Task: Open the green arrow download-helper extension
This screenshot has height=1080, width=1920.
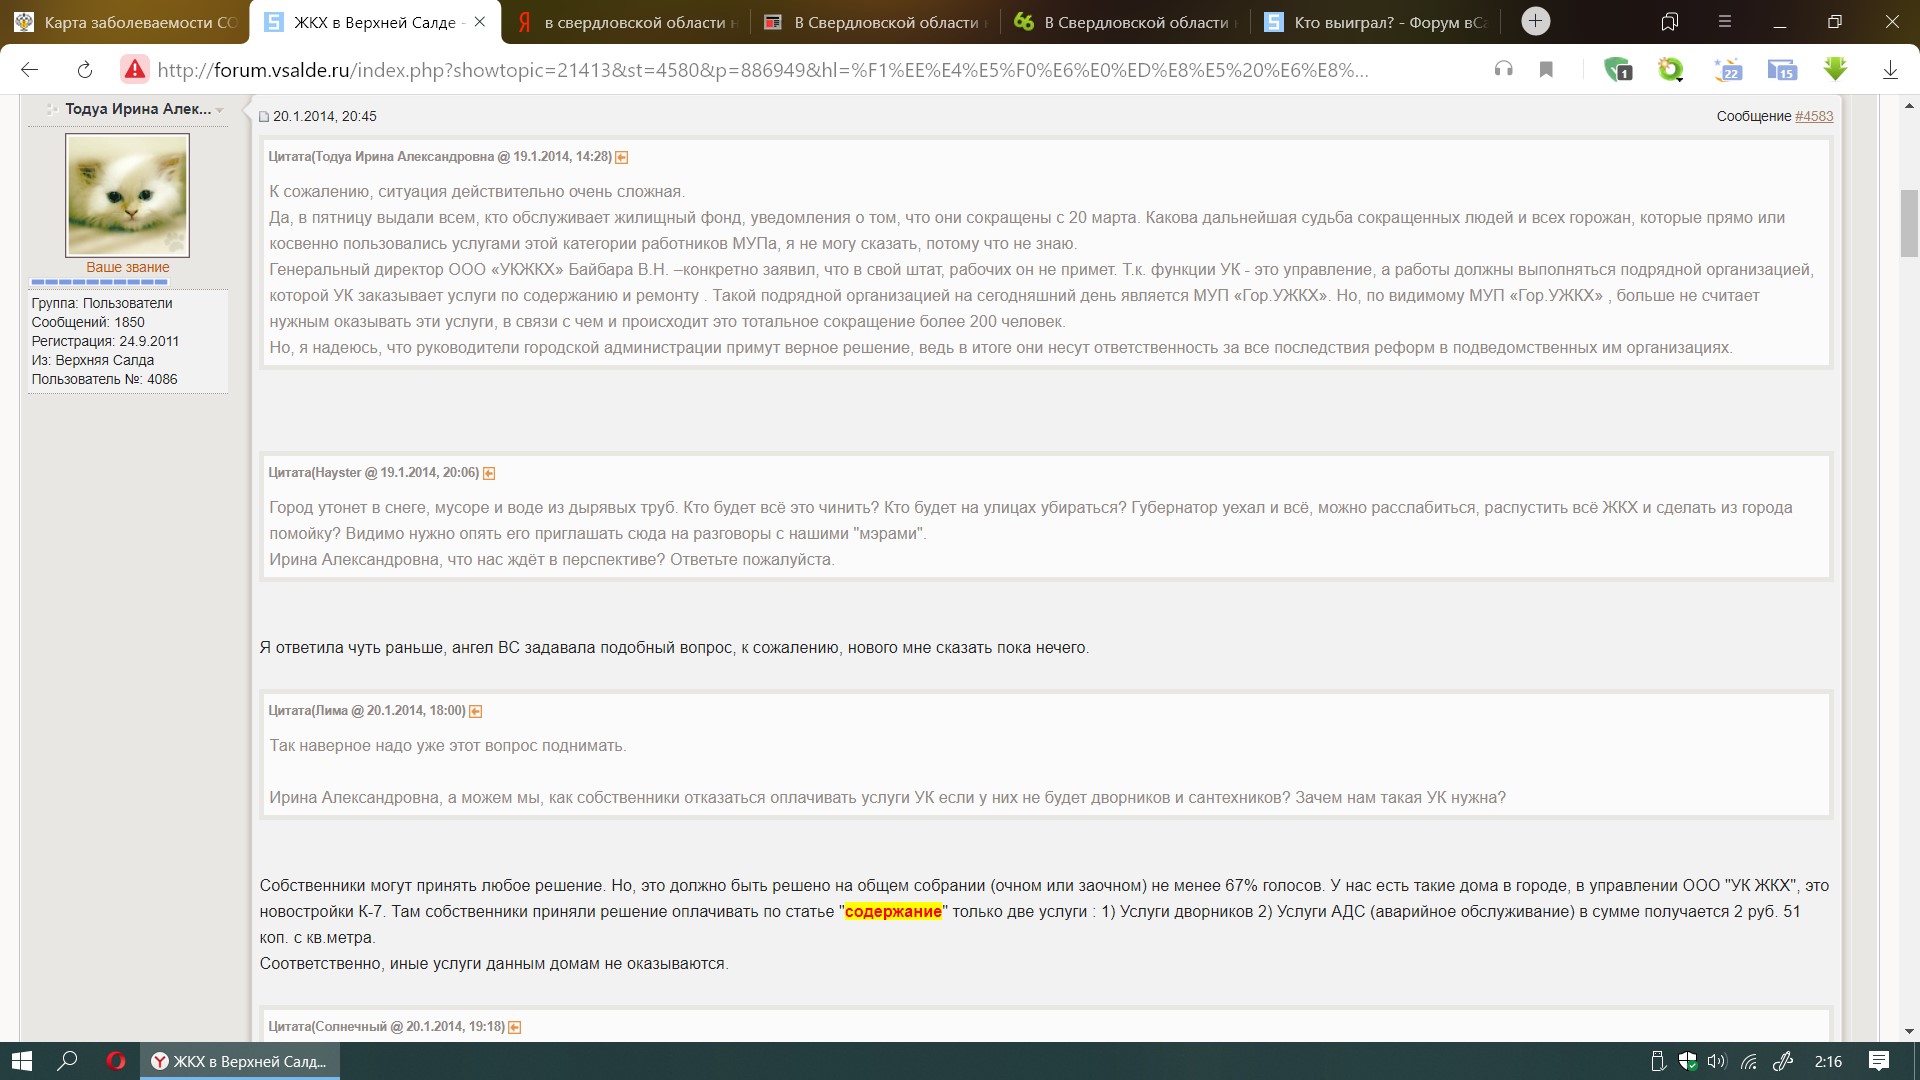Action: tap(1835, 69)
